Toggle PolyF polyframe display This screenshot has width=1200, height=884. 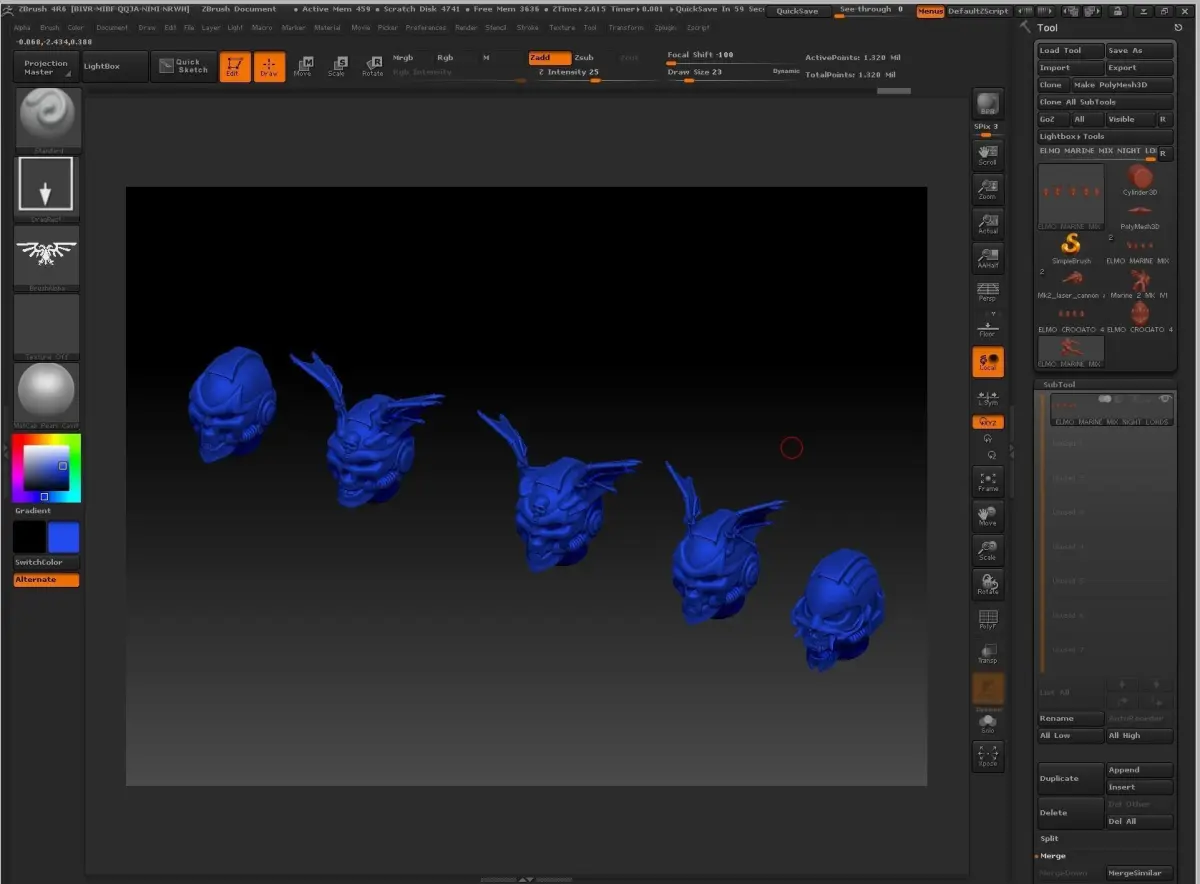coord(988,619)
